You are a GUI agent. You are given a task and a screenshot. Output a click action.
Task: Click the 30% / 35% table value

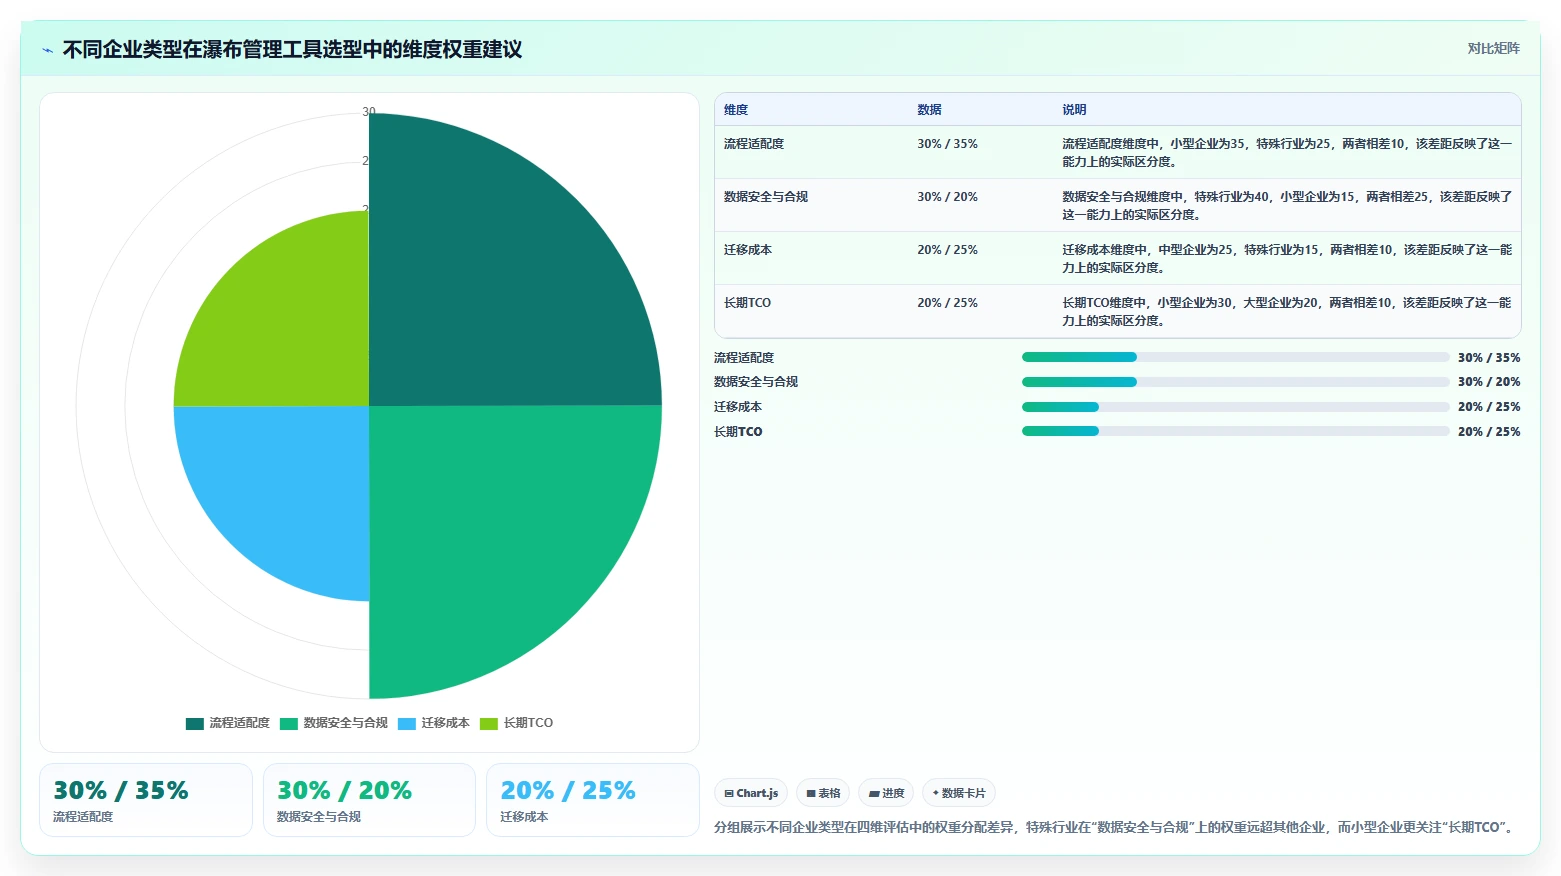click(x=947, y=144)
